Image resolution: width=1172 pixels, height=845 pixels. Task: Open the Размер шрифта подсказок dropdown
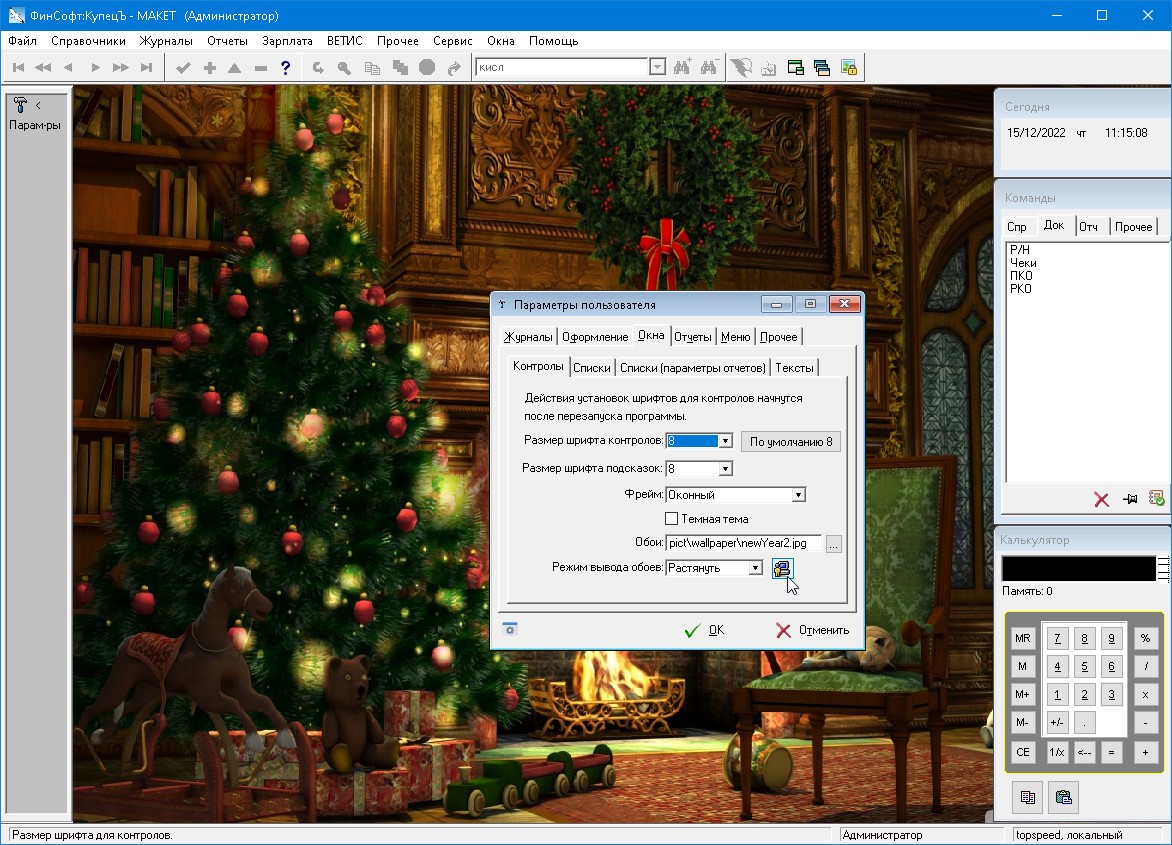tap(725, 468)
